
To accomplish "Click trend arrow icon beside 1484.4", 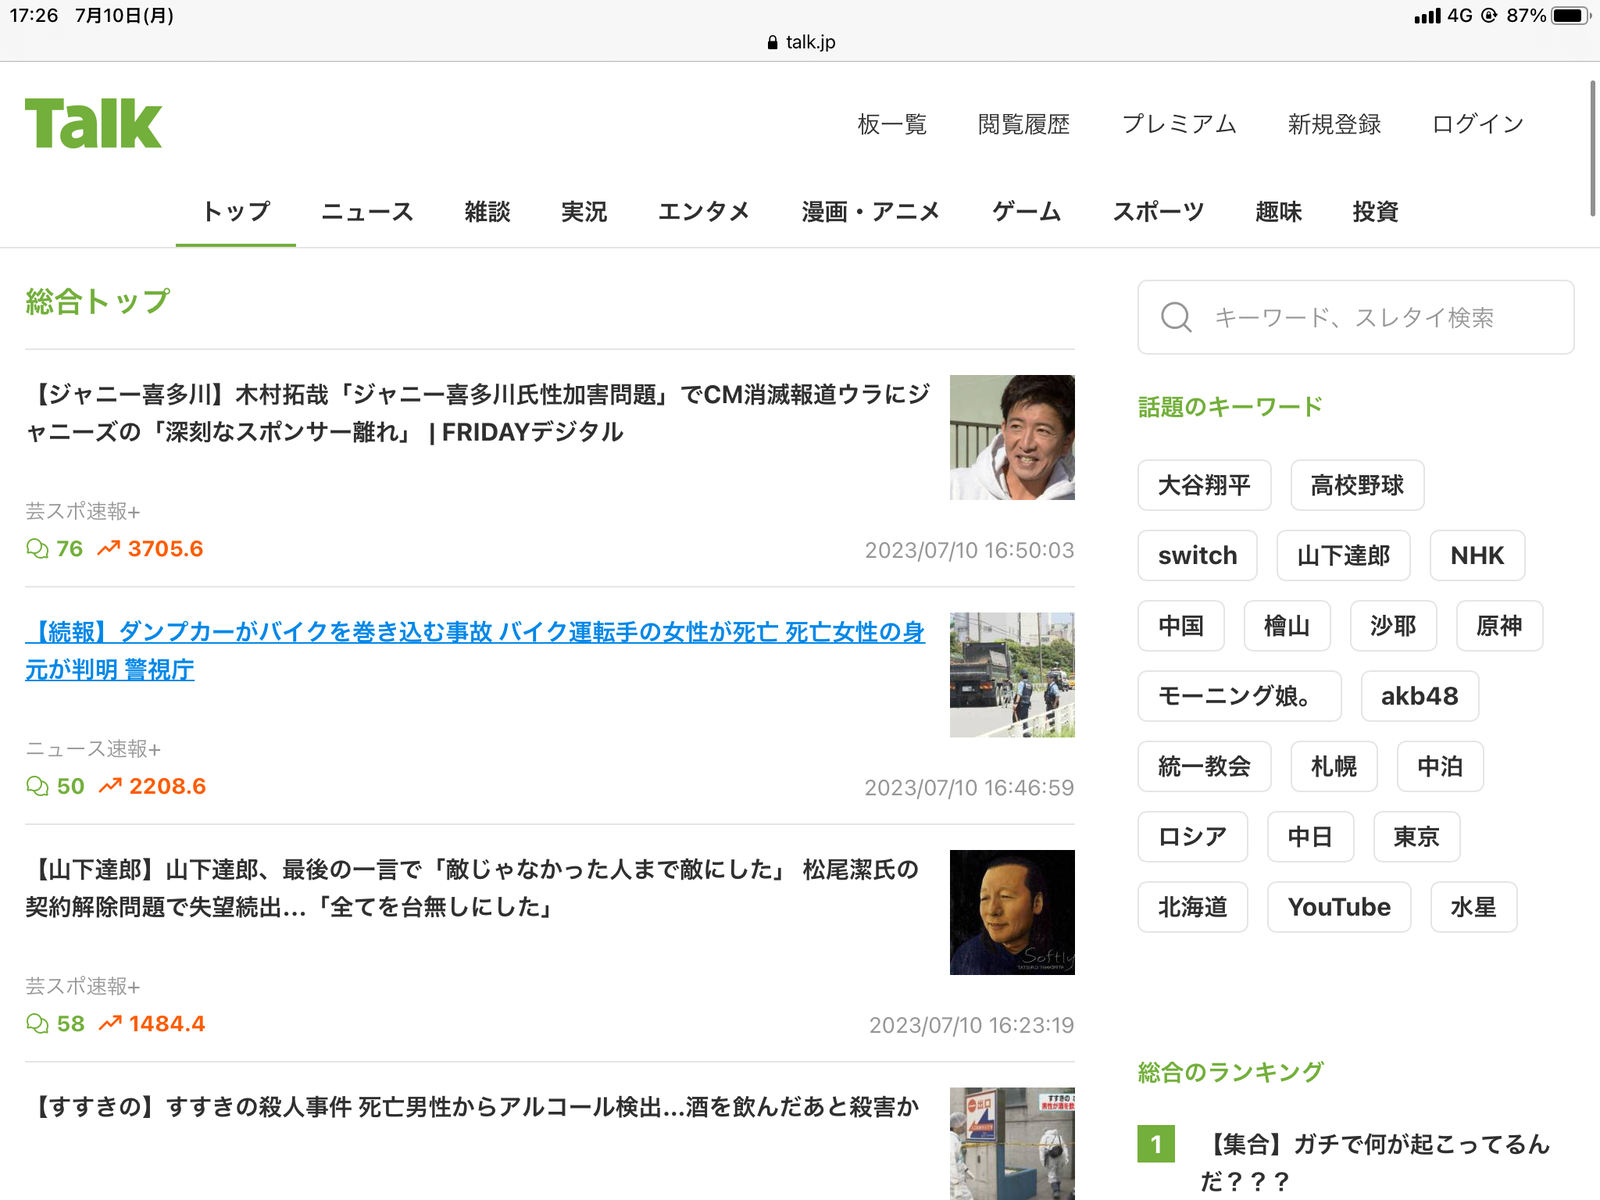I will [x=110, y=1024].
